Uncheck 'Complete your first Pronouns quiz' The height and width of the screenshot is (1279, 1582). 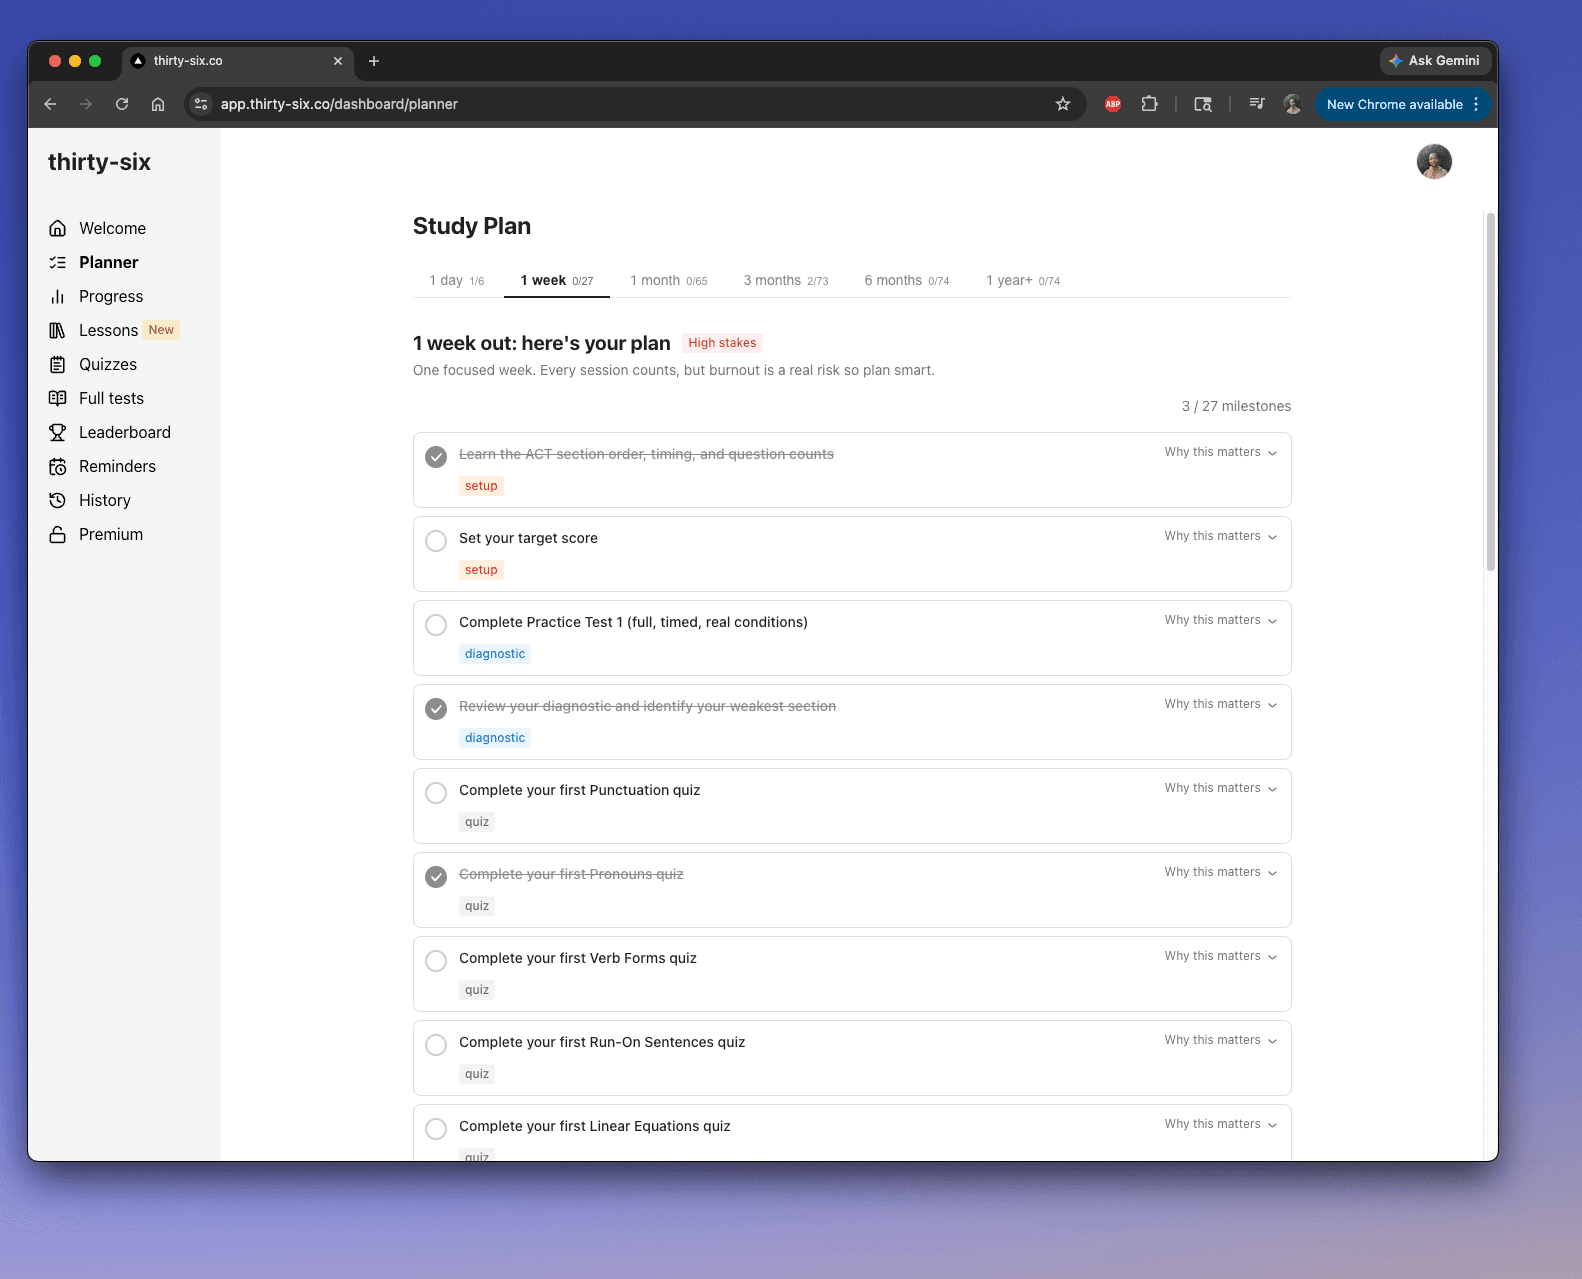click(436, 877)
